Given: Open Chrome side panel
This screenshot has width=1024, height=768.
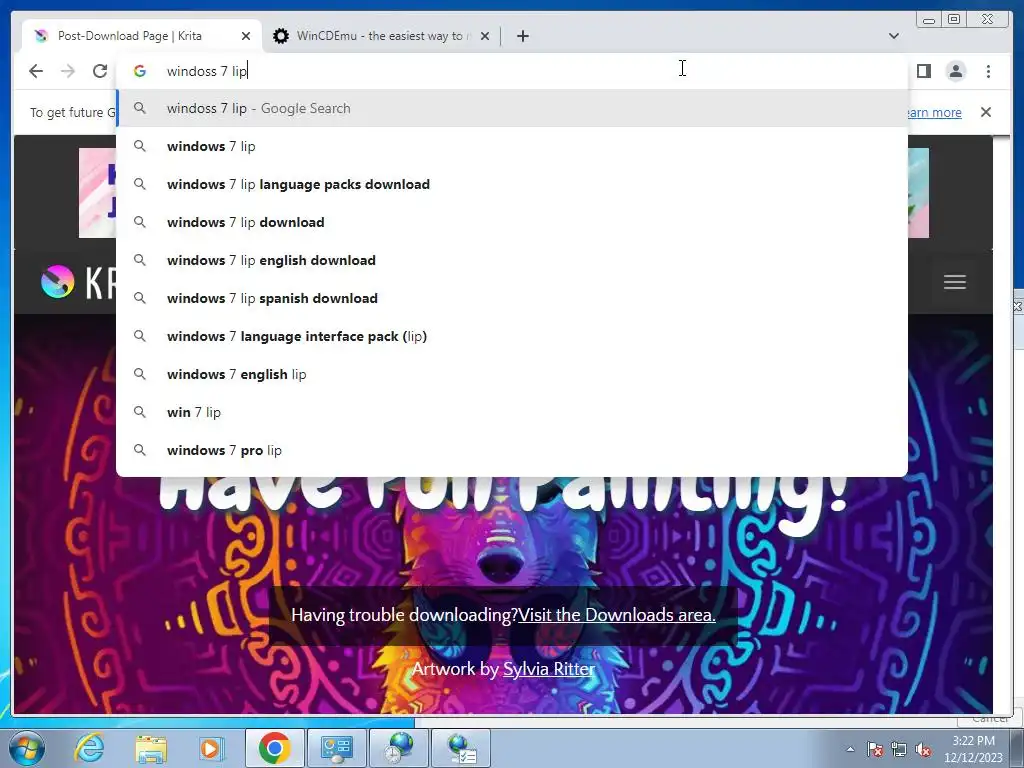Looking at the screenshot, I should coord(923,71).
